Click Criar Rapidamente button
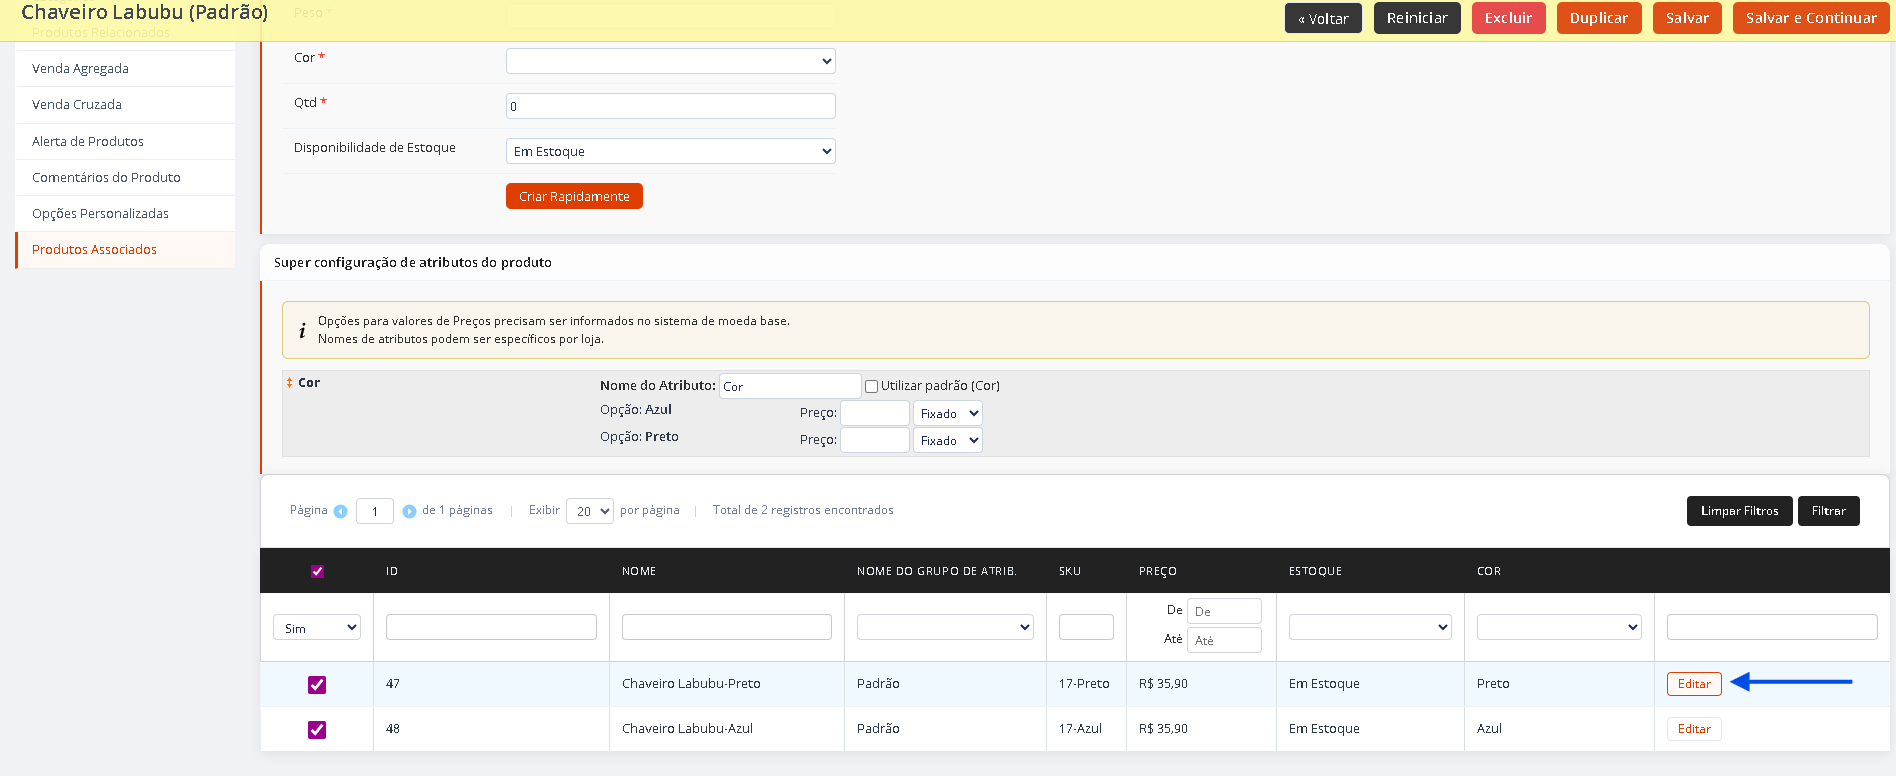This screenshot has height=776, width=1896. 574,196
